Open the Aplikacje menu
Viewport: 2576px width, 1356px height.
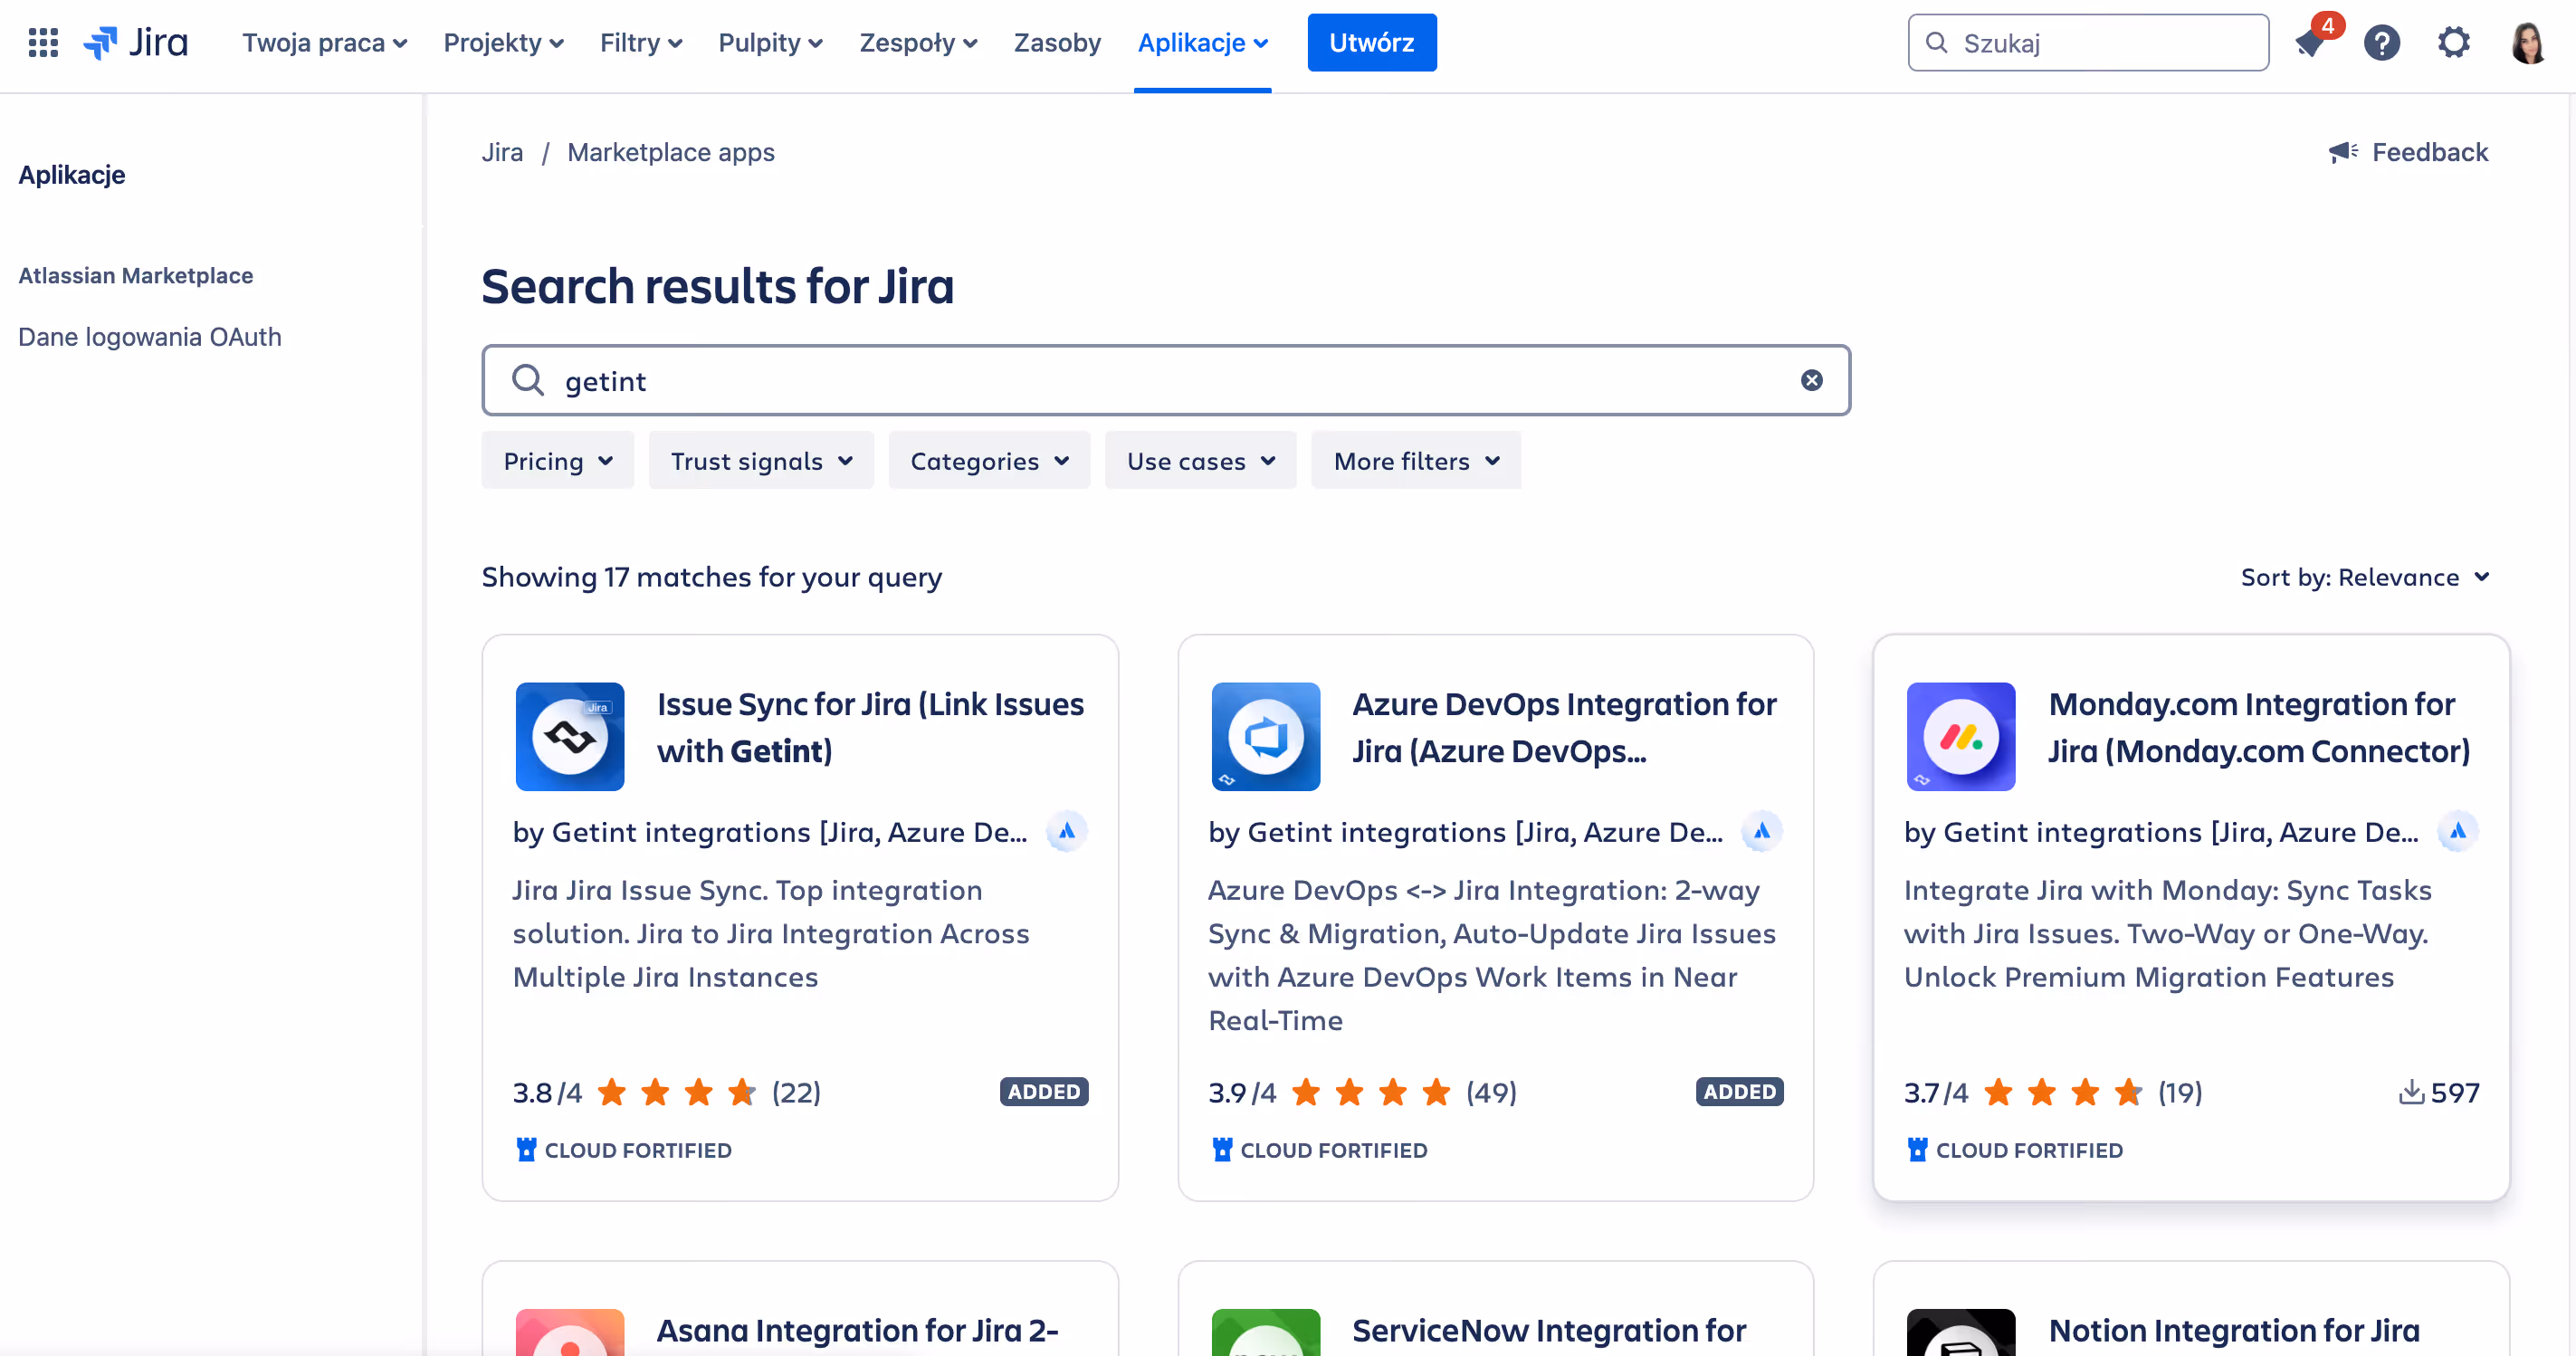pyautogui.click(x=1202, y=43)
